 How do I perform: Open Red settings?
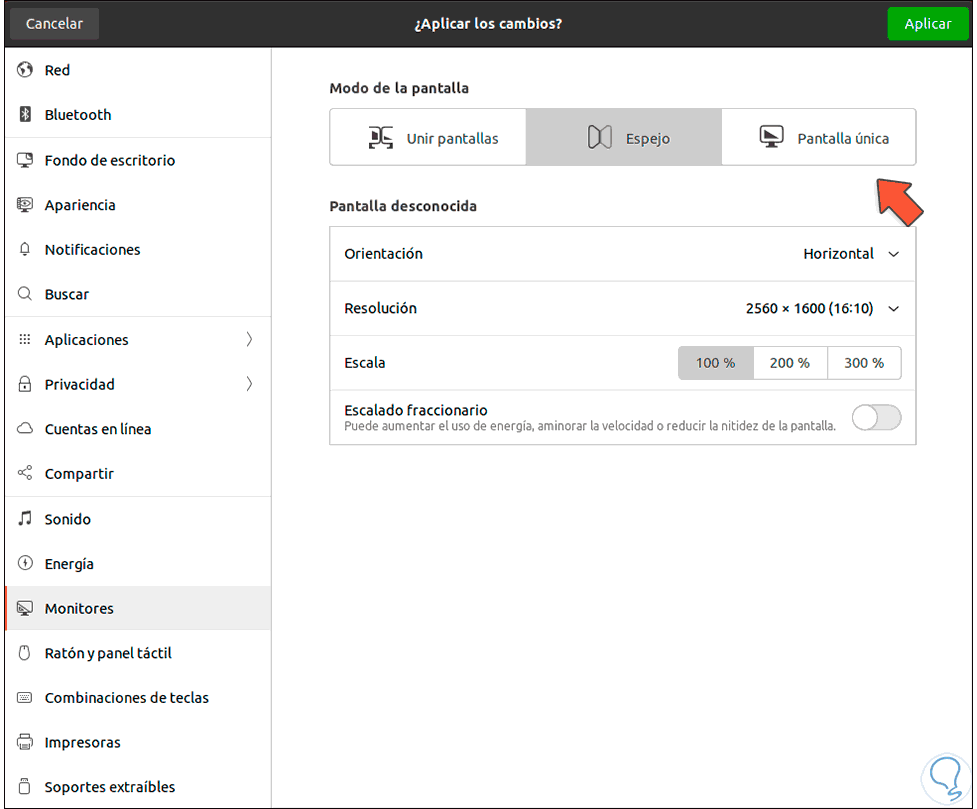click(138, 70)
